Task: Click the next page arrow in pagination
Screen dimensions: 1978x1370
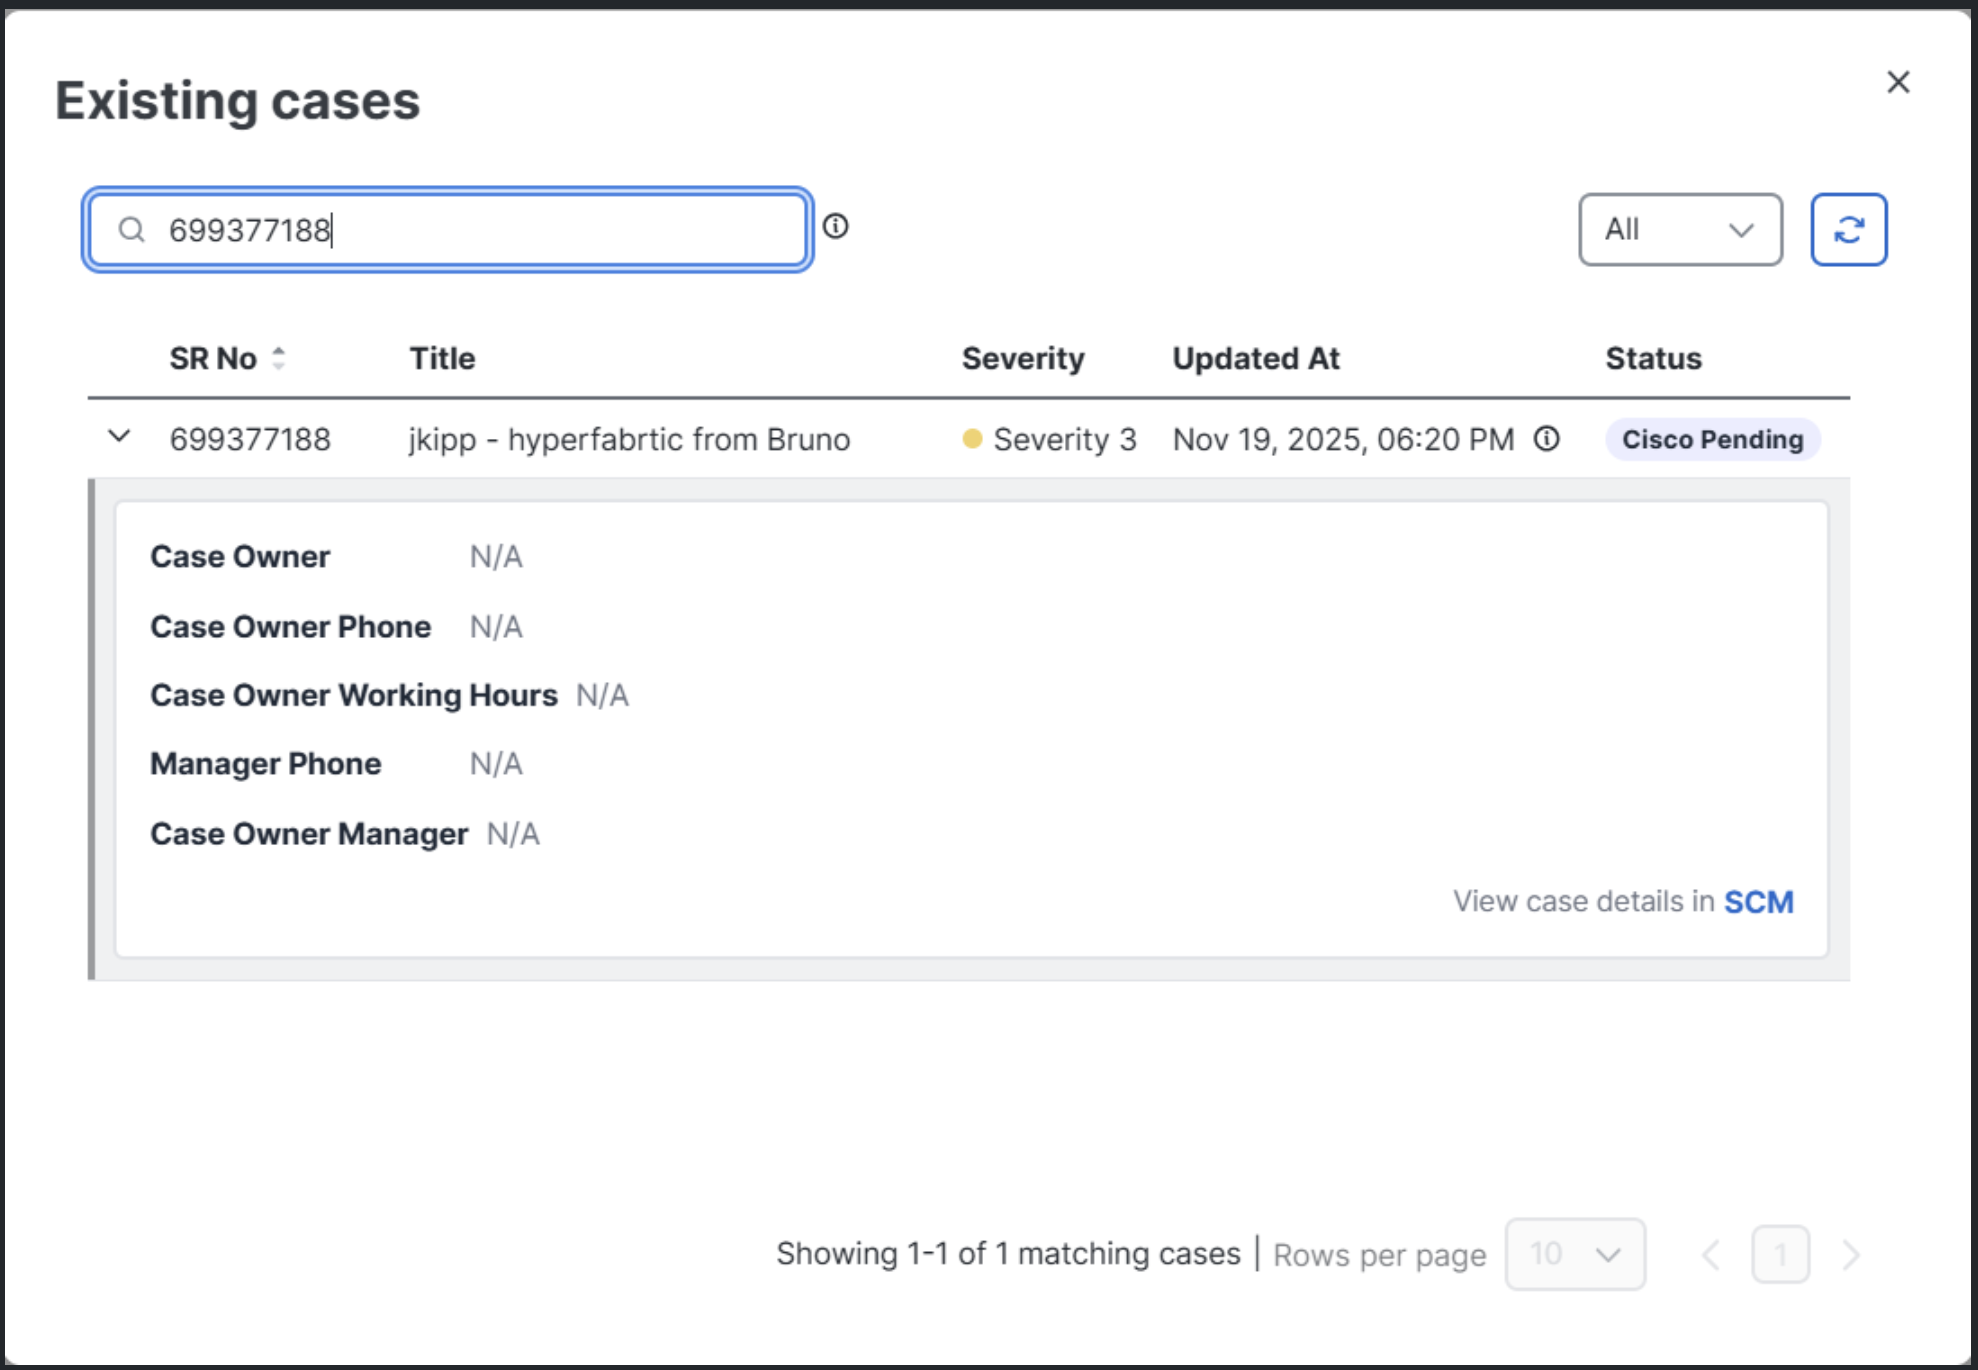Action: tap(1848, 1255)
